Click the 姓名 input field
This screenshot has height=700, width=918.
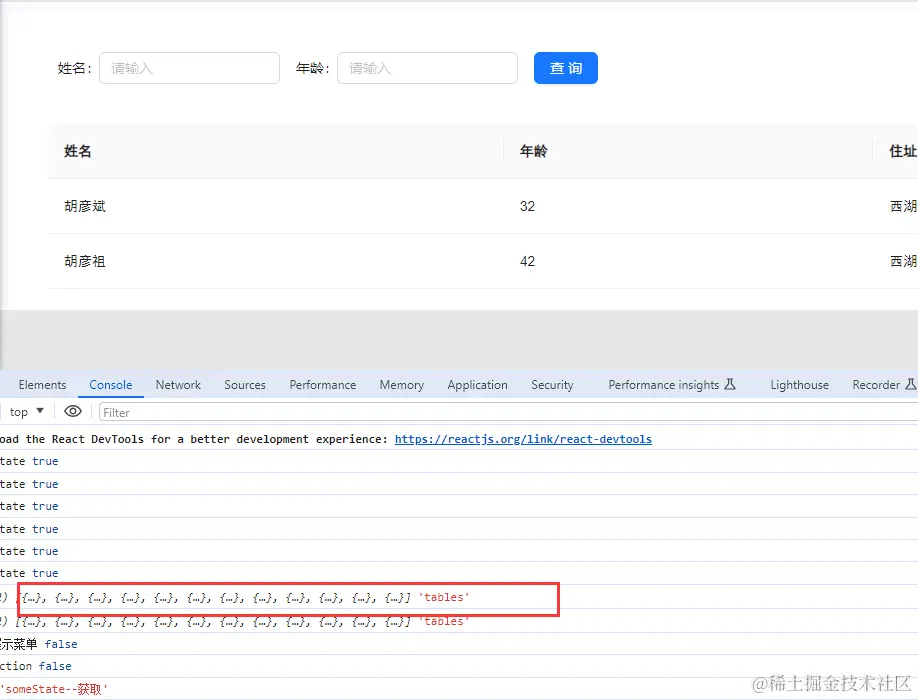tap(189, 68)
